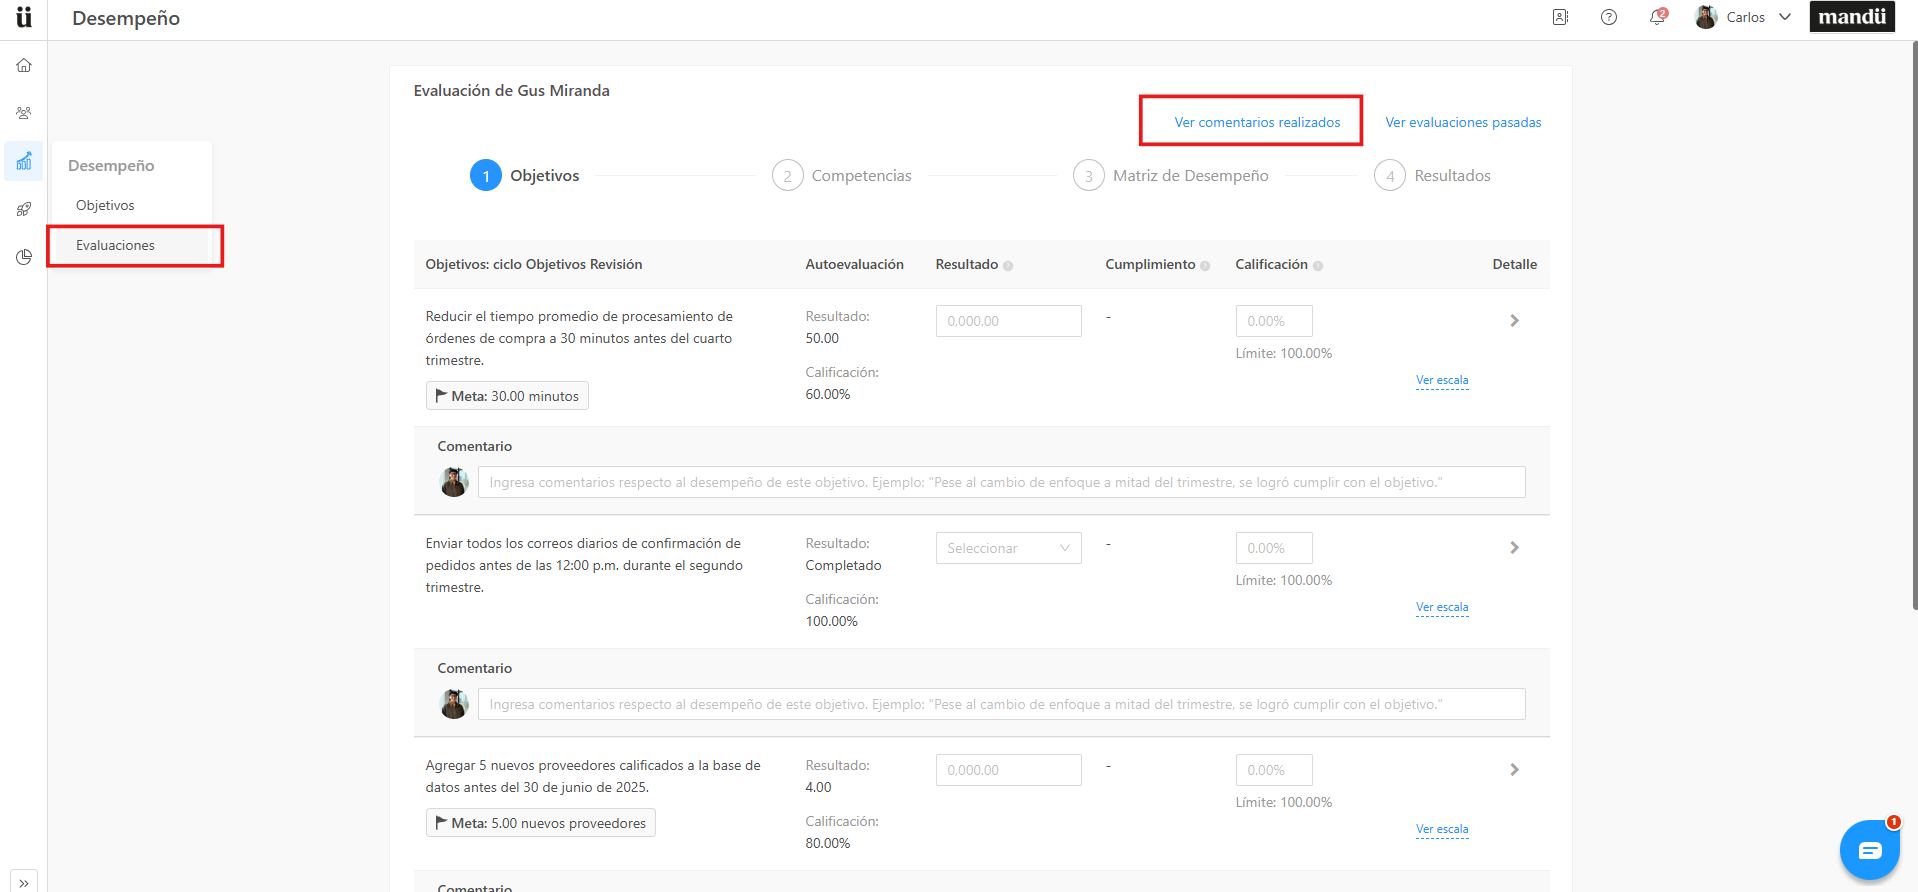Click the 'Detalle' column header

[x=1514, y=264]
